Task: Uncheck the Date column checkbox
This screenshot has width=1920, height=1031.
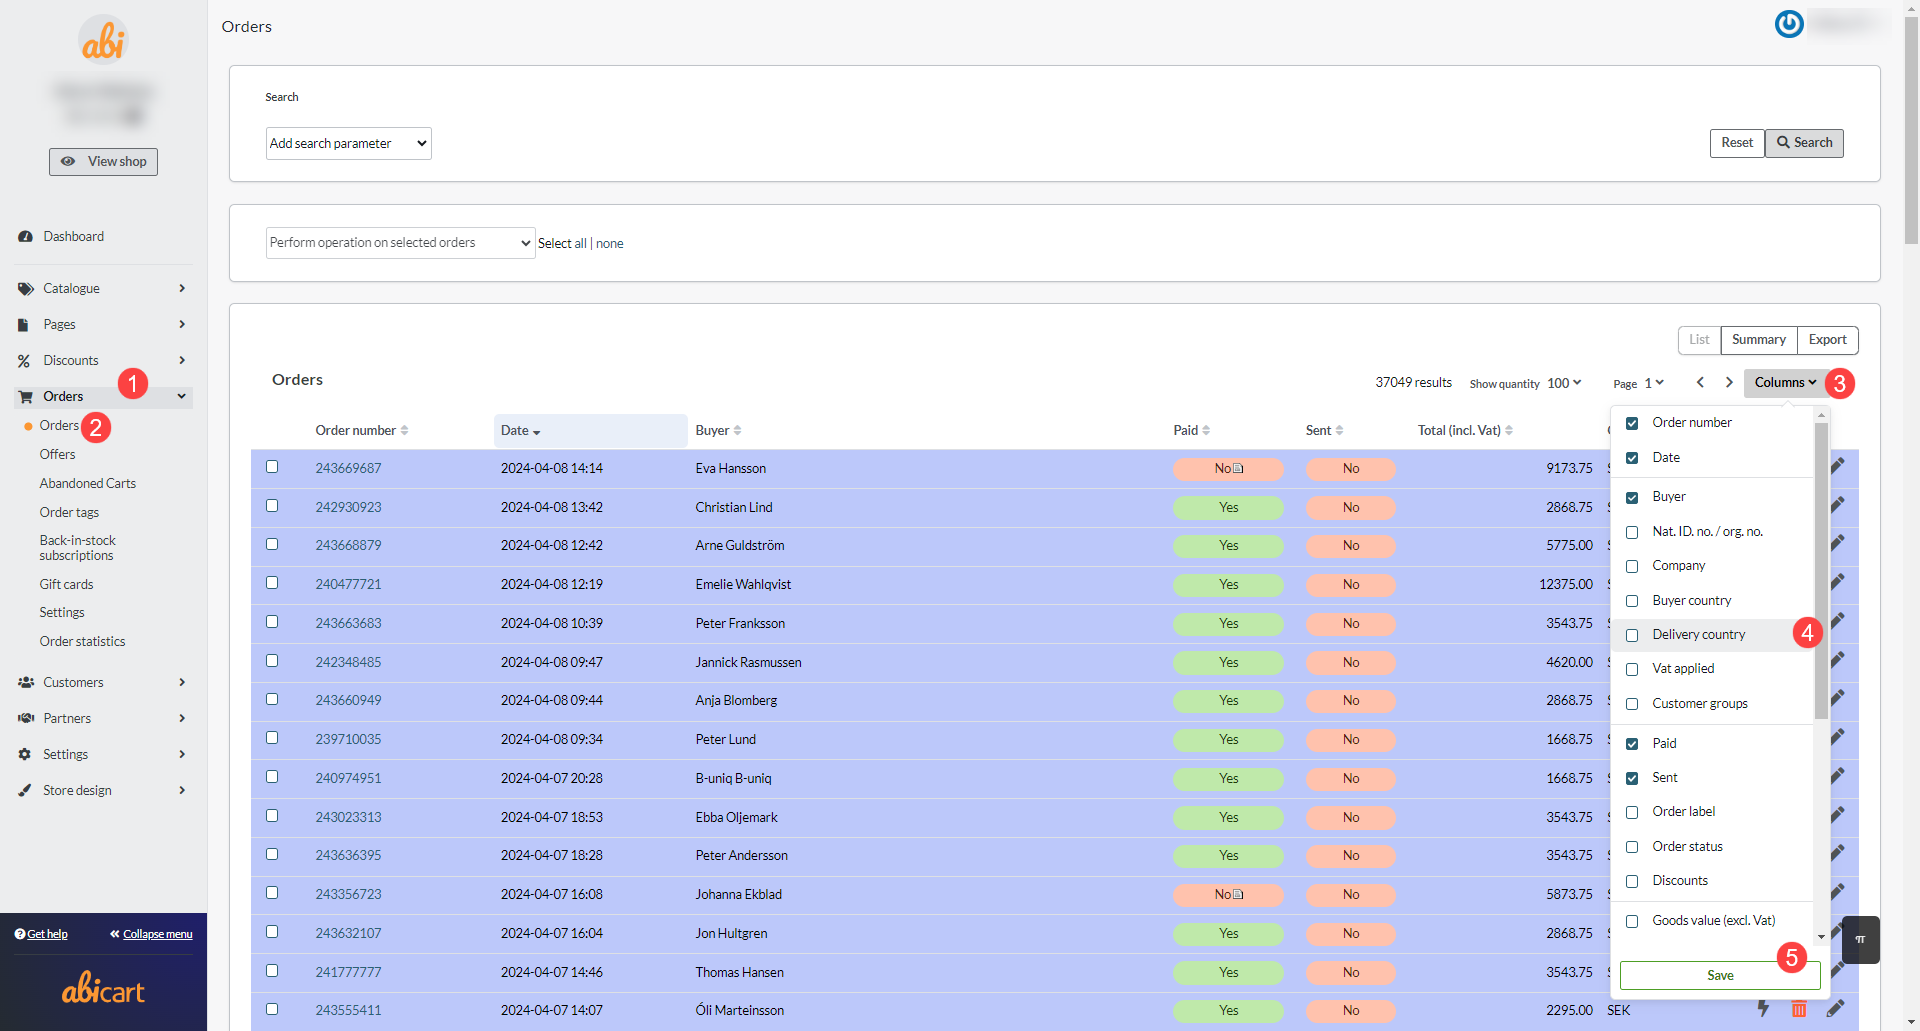Action: tap(1632, 458)
